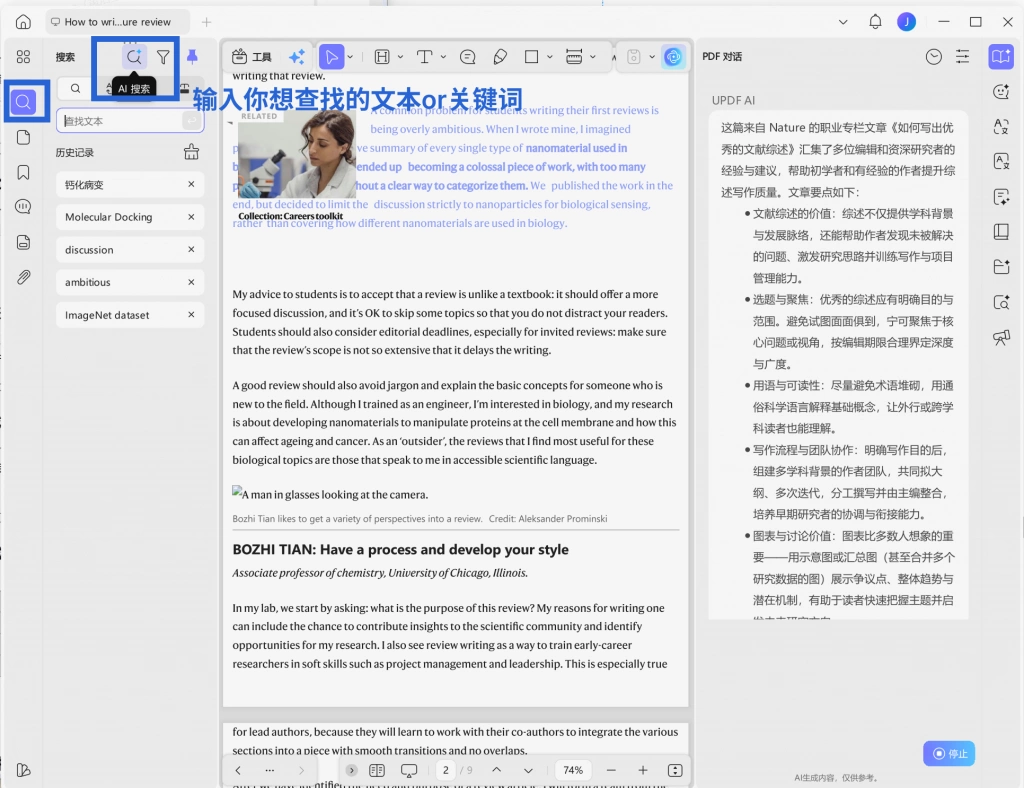Add a new tab with plus
This screenshot has height=788, width=1024.
(x=206, y=22)
